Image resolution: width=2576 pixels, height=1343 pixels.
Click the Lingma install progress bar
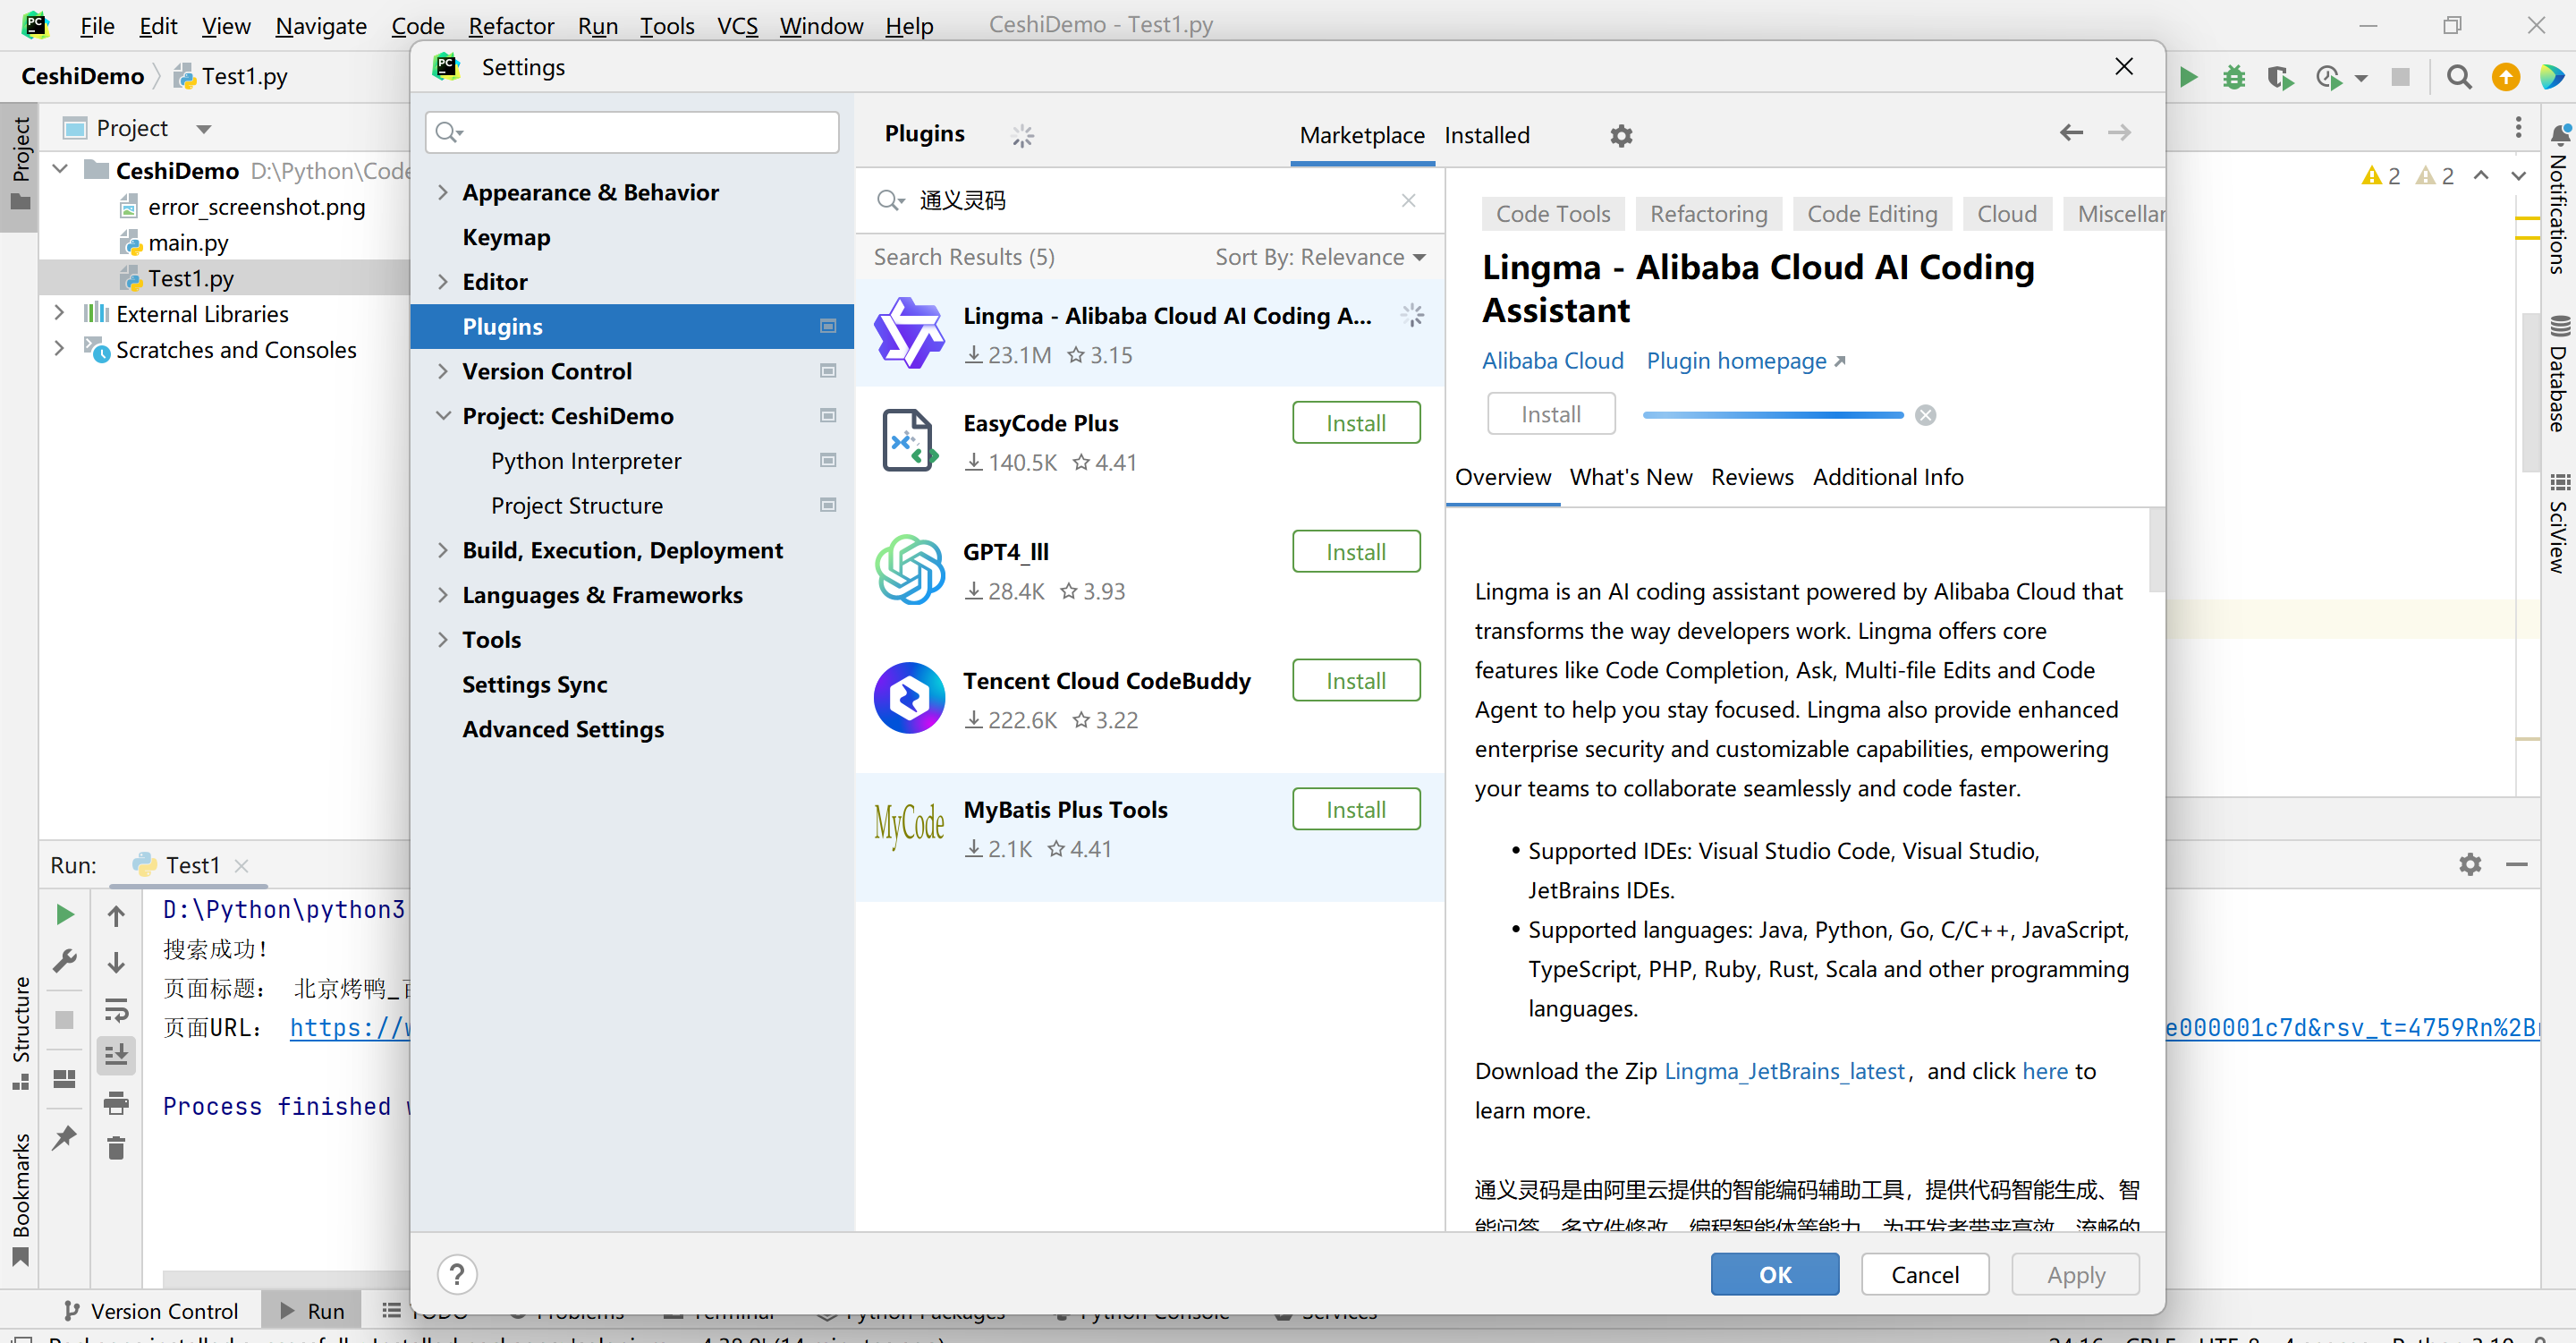click(1773, 415)
